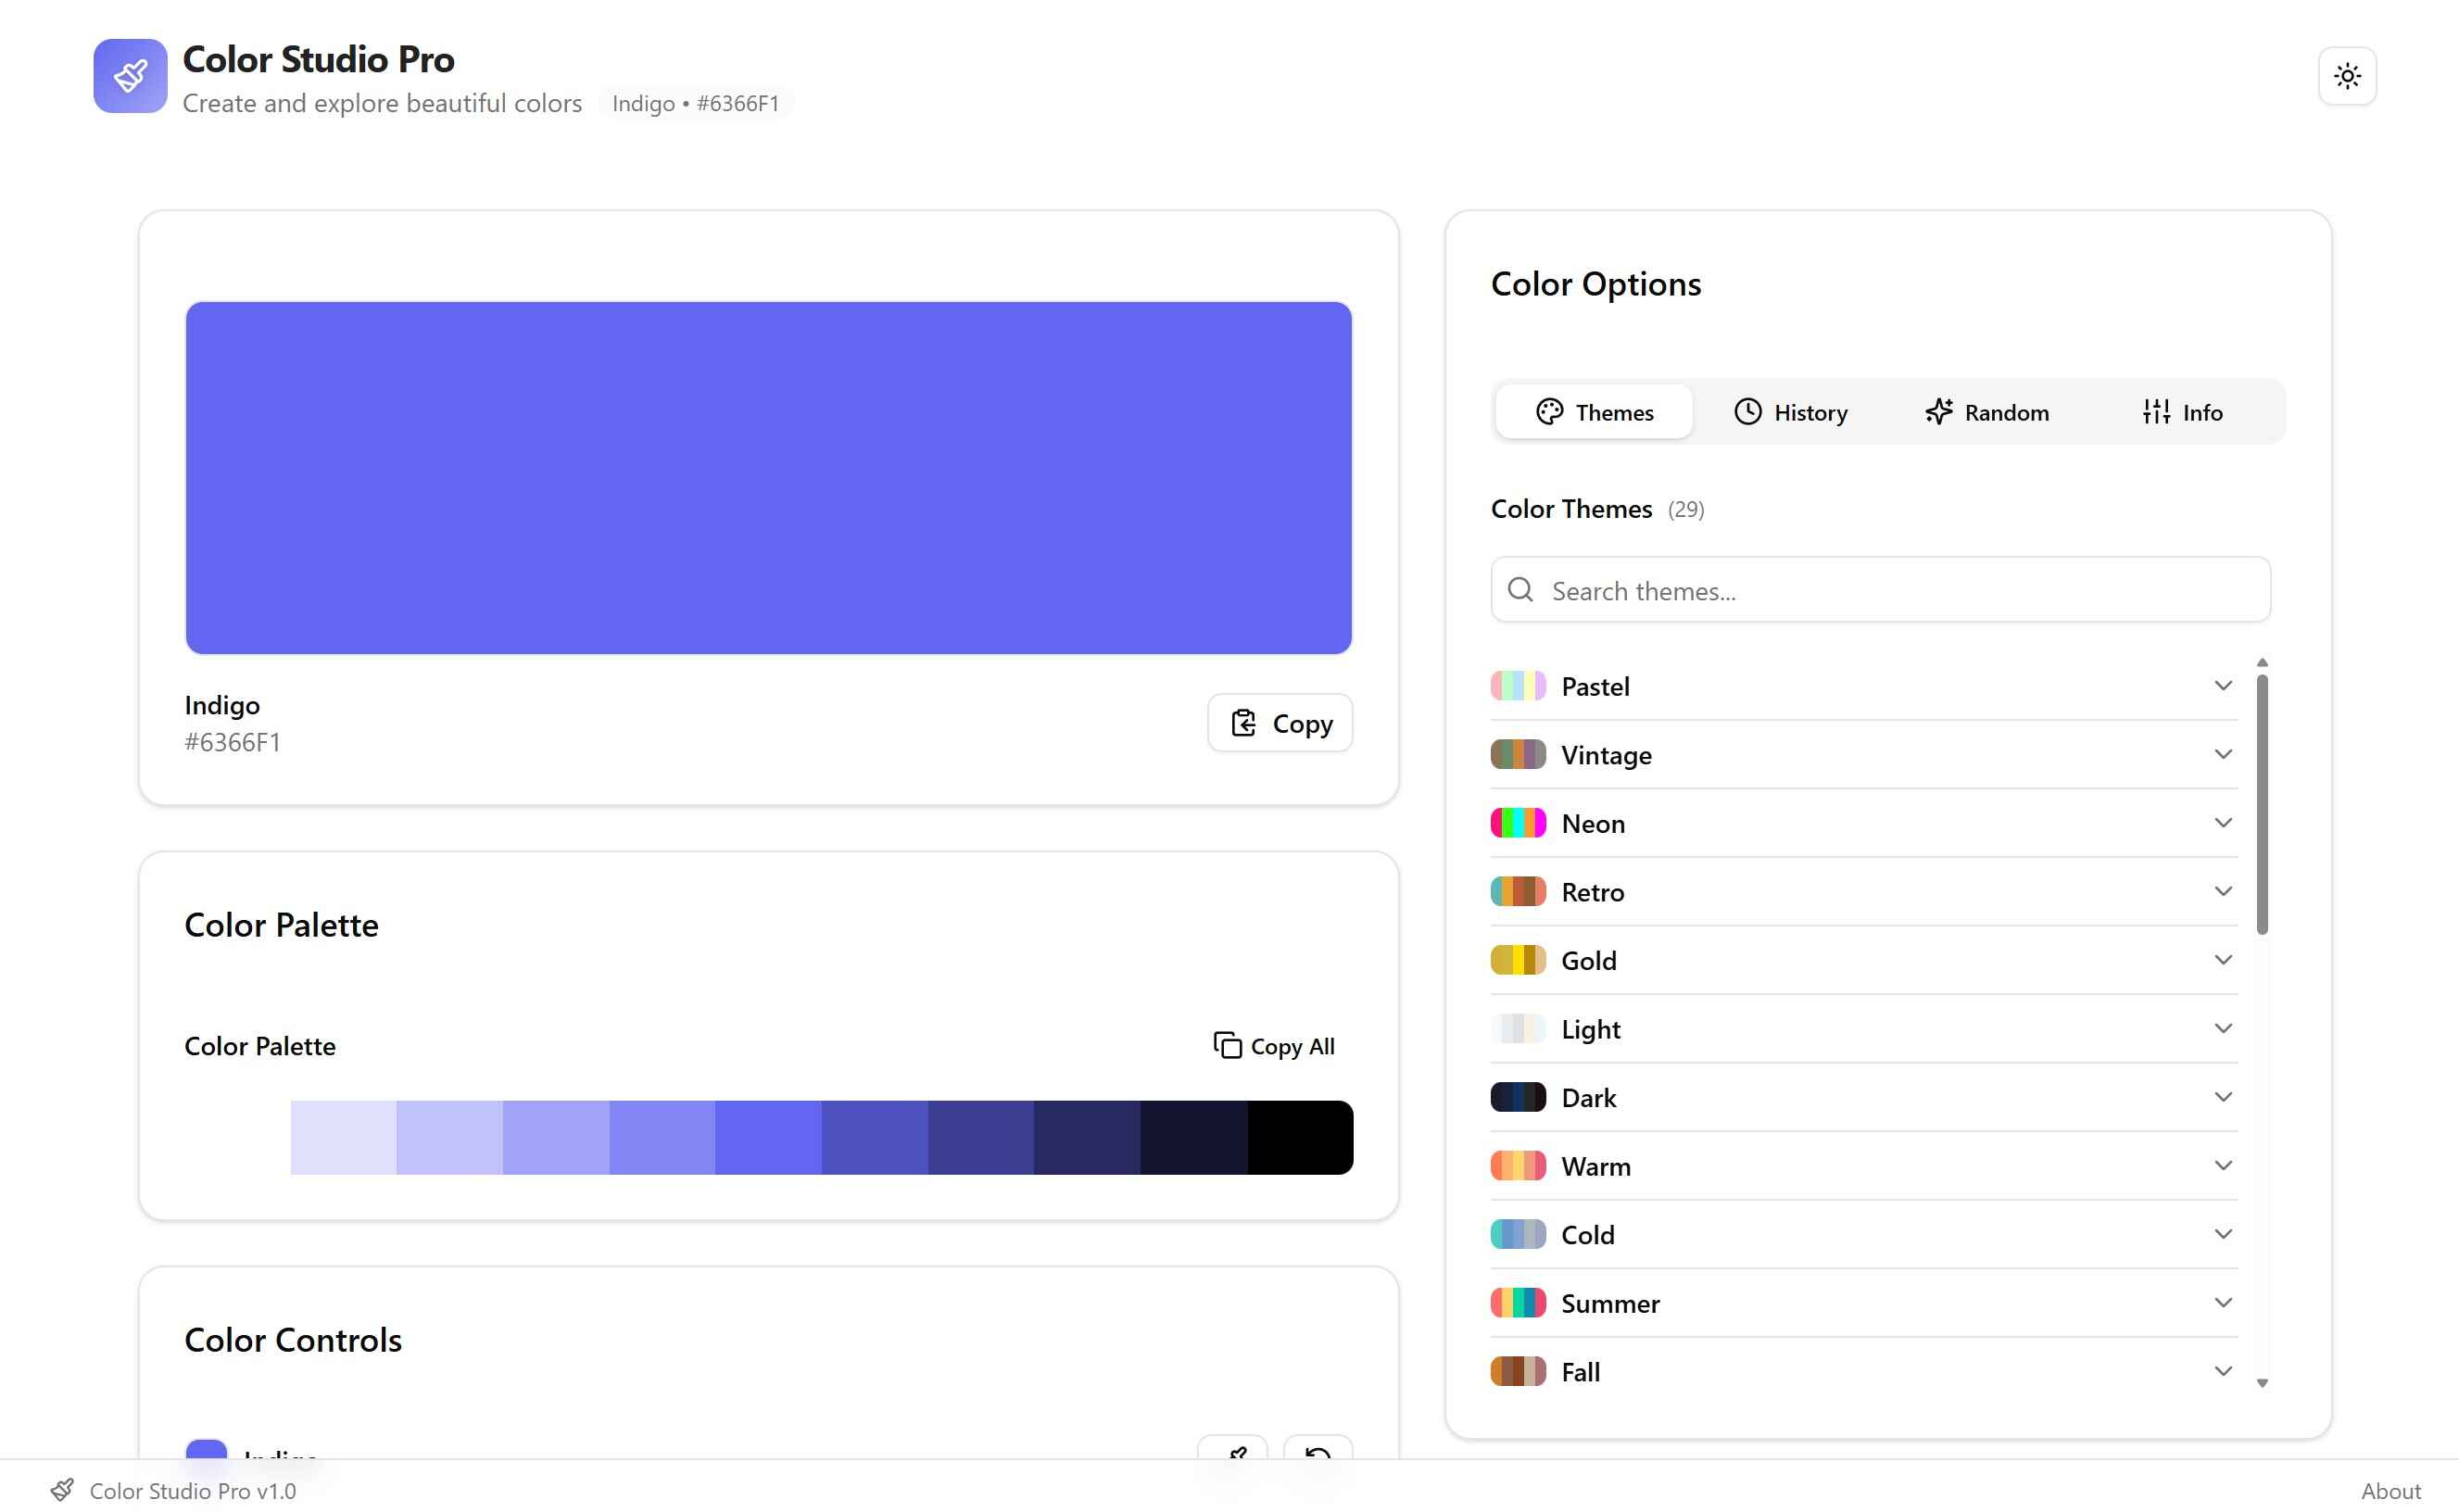Click the '#6366F1' hex value under preview
This screenshot has width=2459, height=1512.
pos(233,742)
